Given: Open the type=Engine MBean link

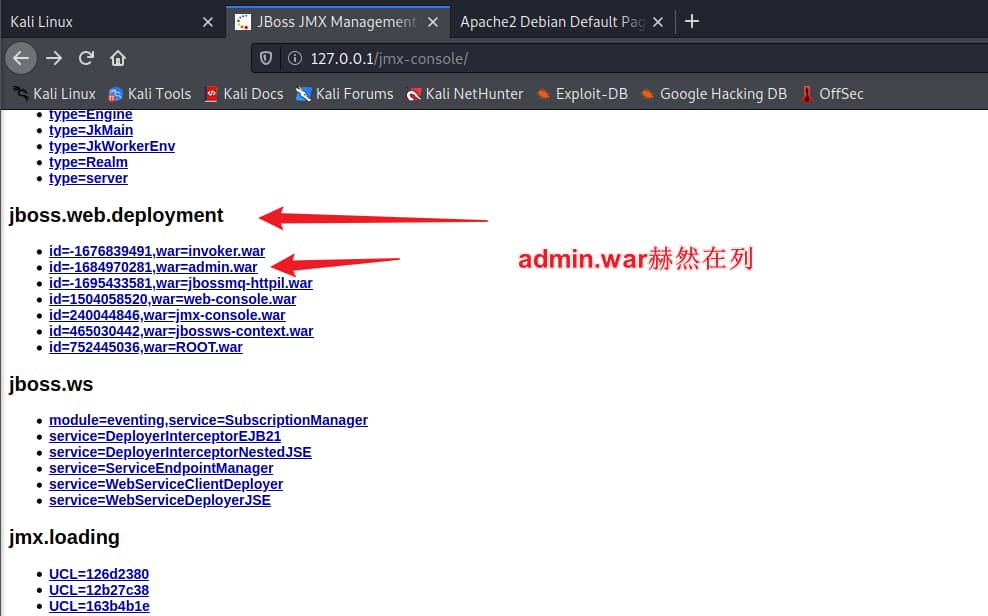Looking at the screenshot, I should coord(91,115).
